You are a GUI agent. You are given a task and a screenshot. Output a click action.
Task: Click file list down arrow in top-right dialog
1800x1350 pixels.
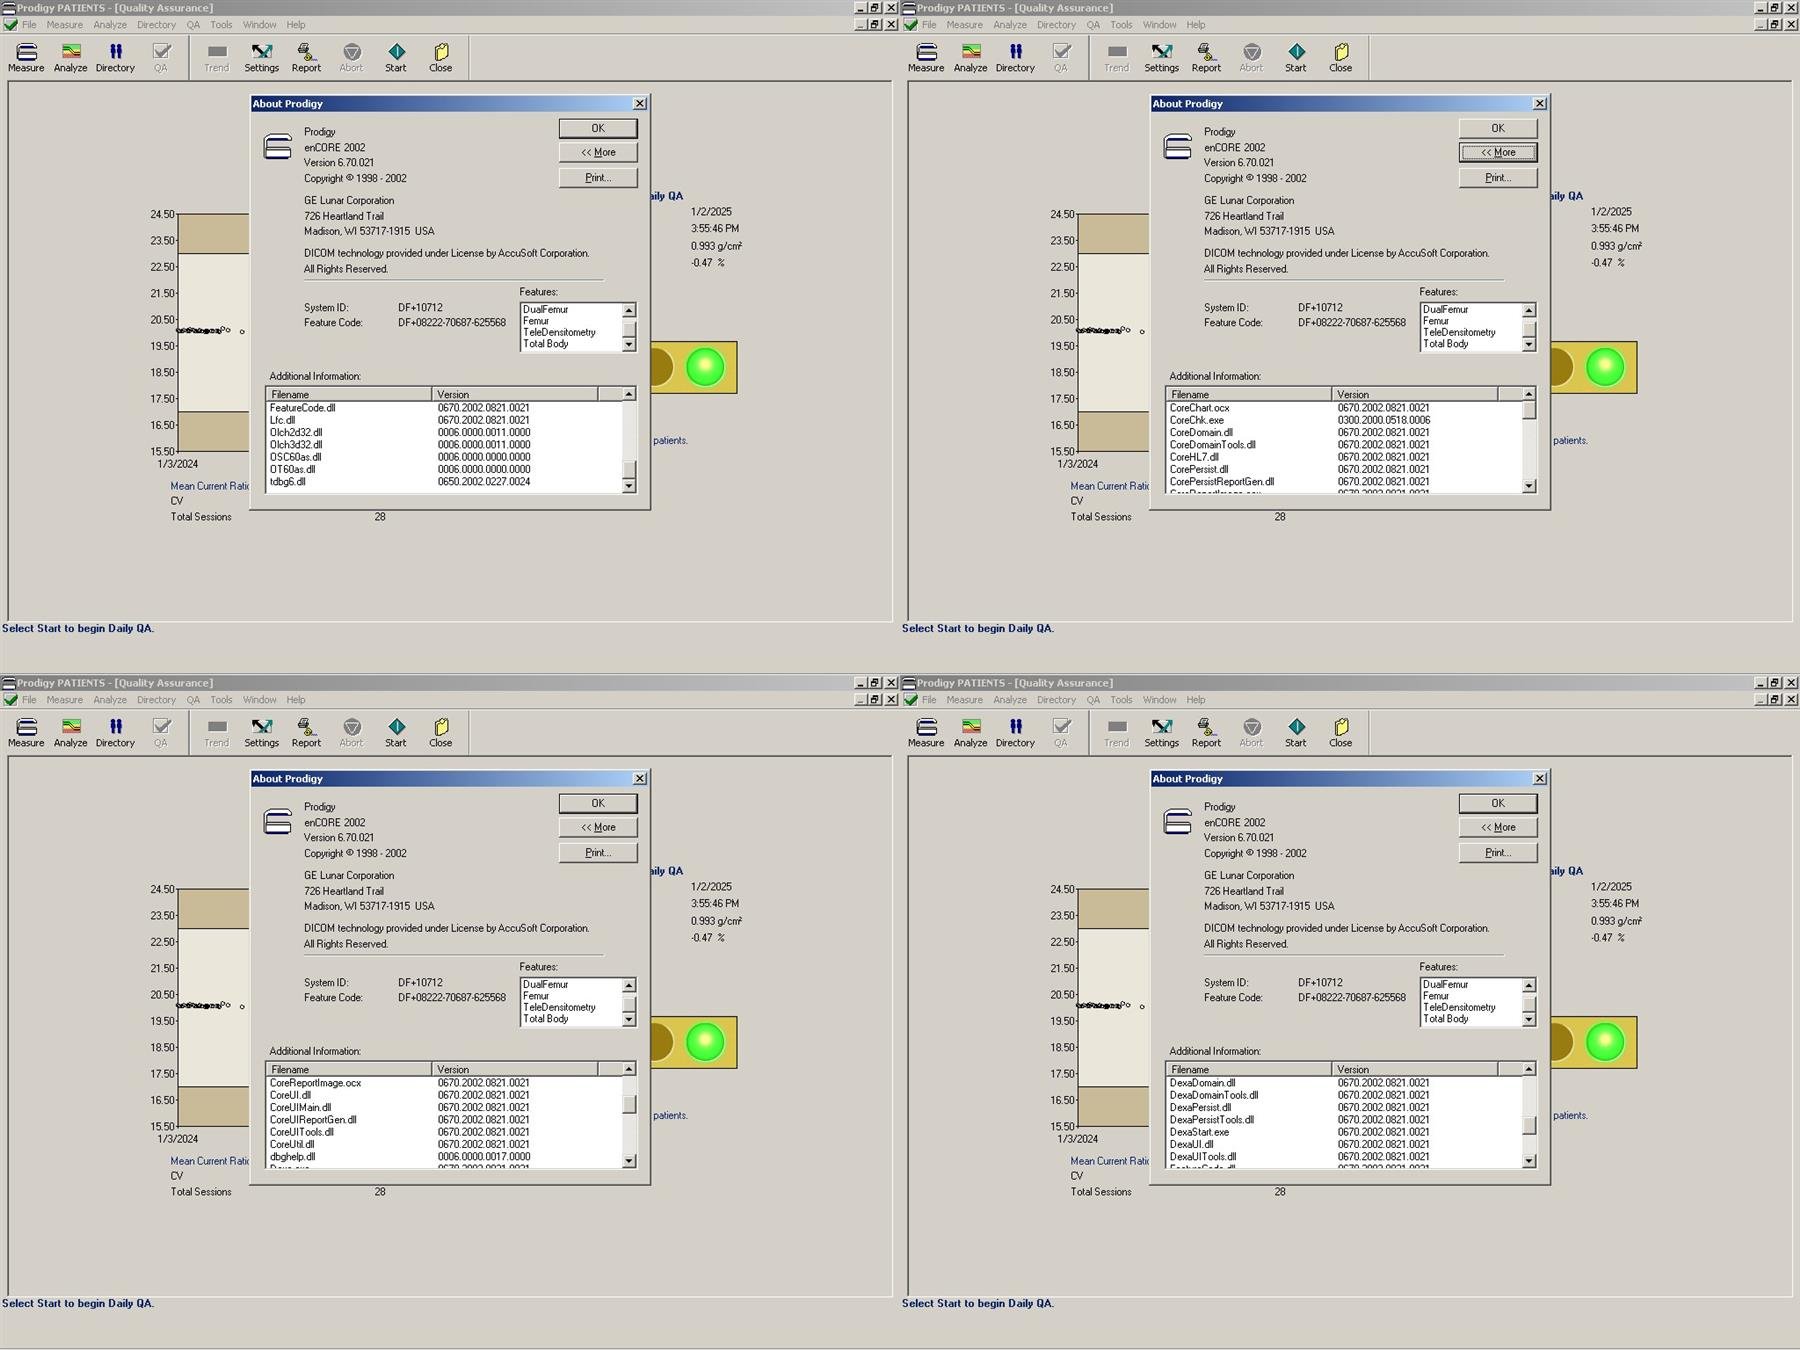click(x=1529, y=486)
